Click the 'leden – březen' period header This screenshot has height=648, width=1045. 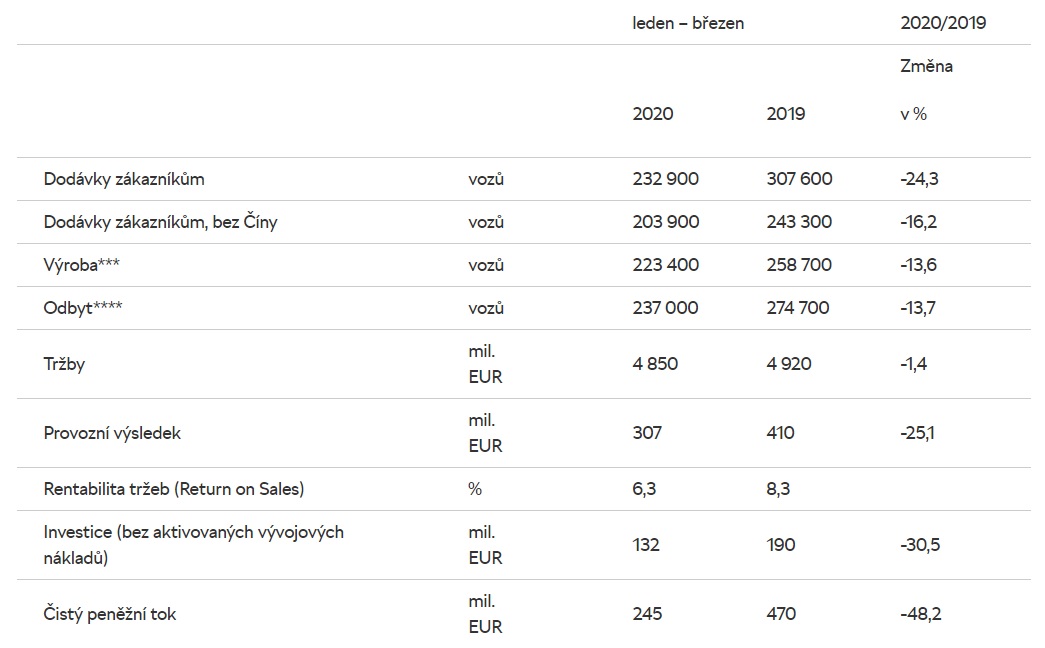point(688,23)
